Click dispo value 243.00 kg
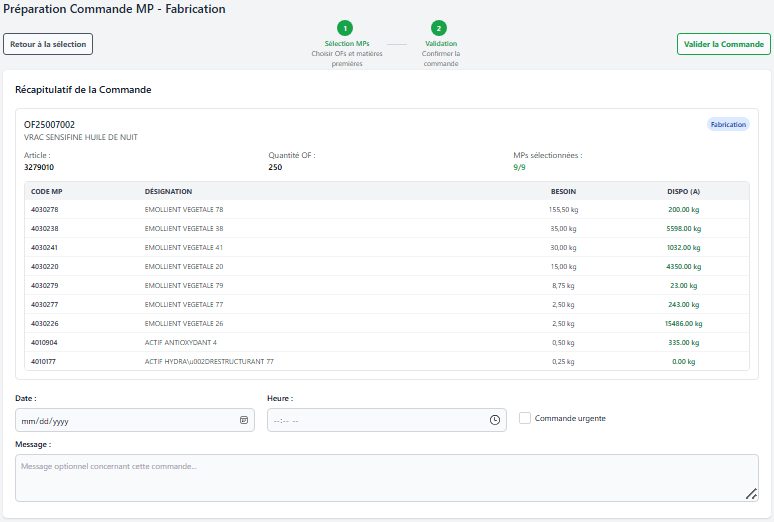The width and height of the screenshot is (774, 522). pyautogui.click(x=684, y=305)
